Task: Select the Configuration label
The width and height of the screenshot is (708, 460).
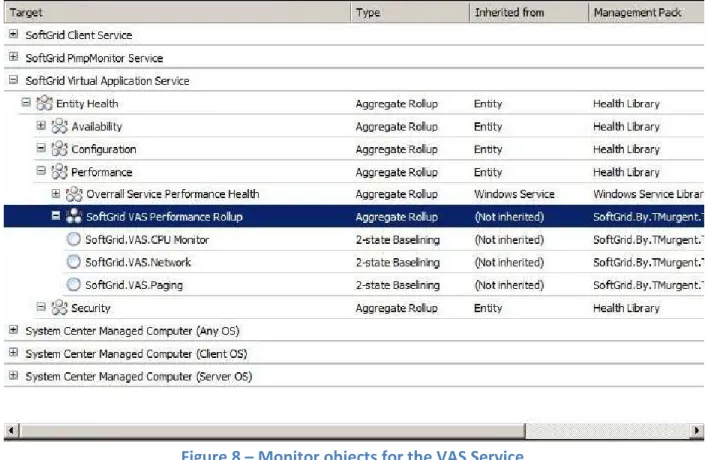Action: click(x=103, y=149)
